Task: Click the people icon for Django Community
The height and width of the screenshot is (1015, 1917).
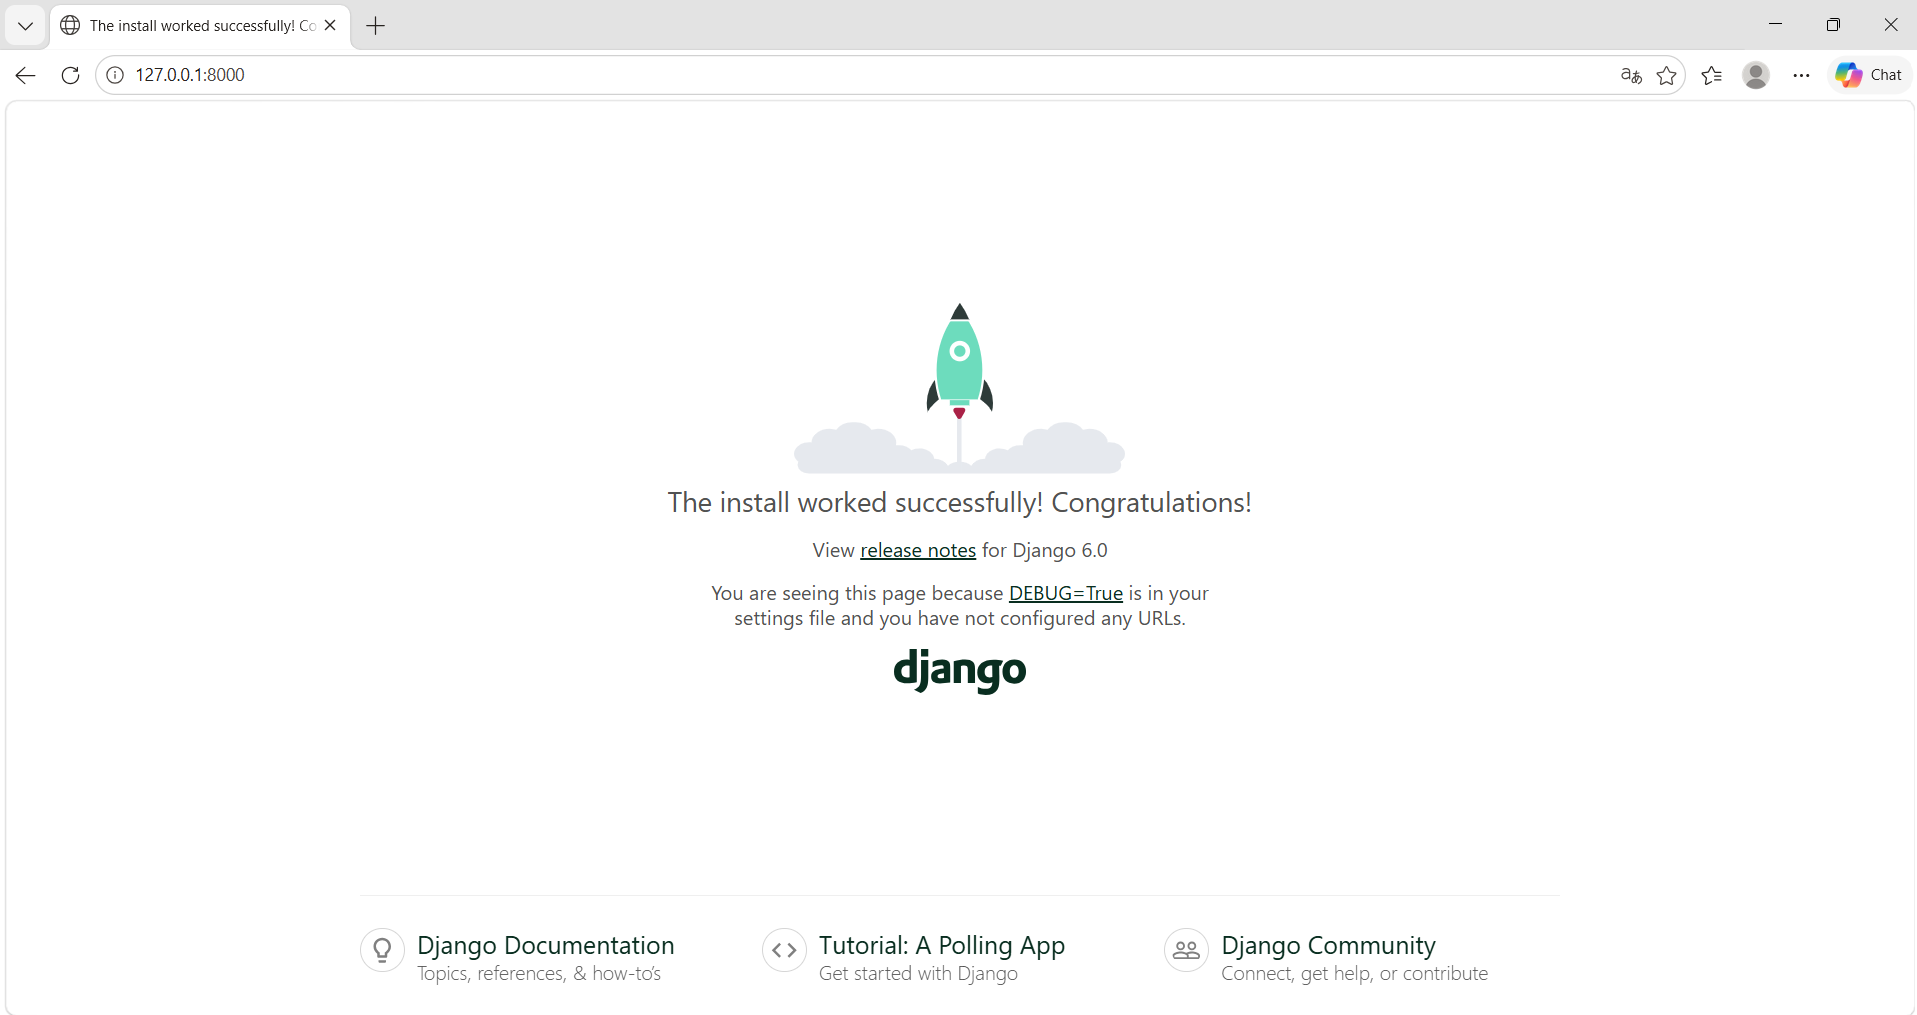Action: click(x=1186, y=950)
